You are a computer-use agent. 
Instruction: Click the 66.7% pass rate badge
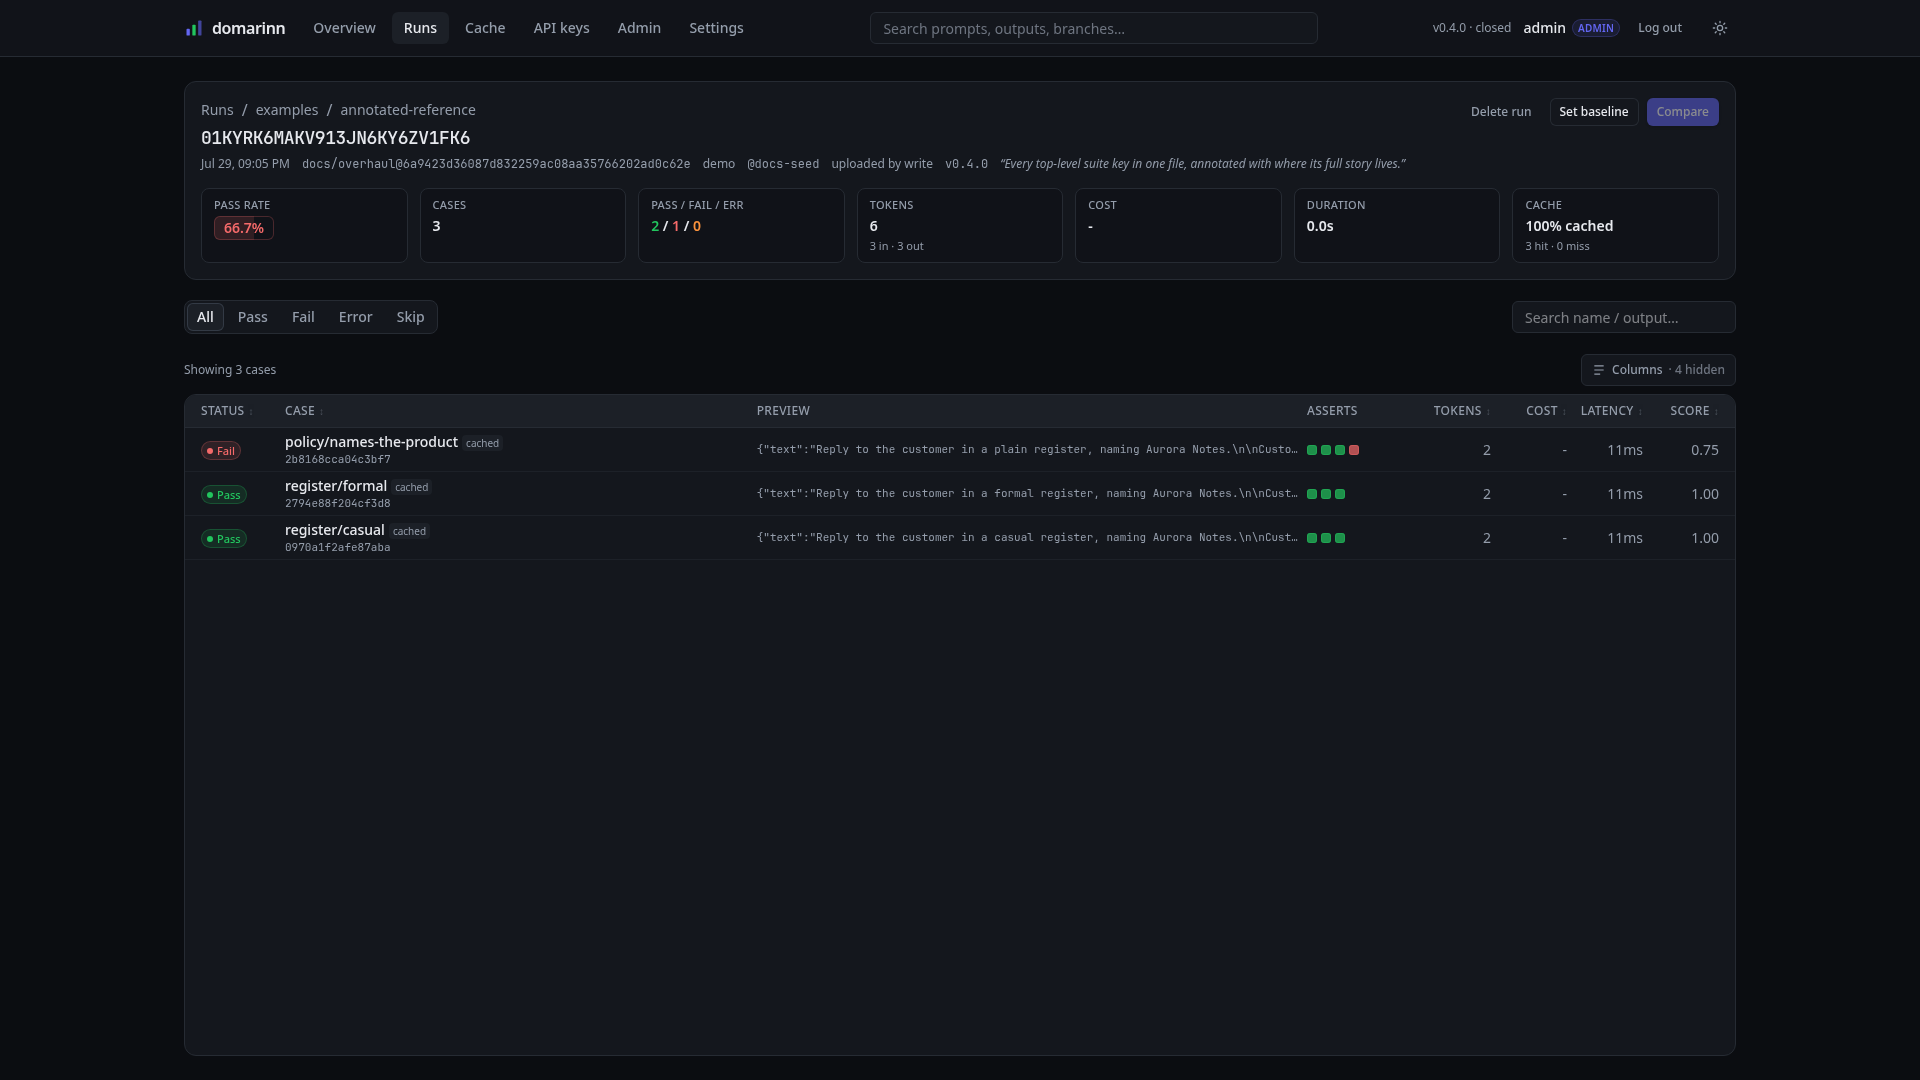point(244,228)
